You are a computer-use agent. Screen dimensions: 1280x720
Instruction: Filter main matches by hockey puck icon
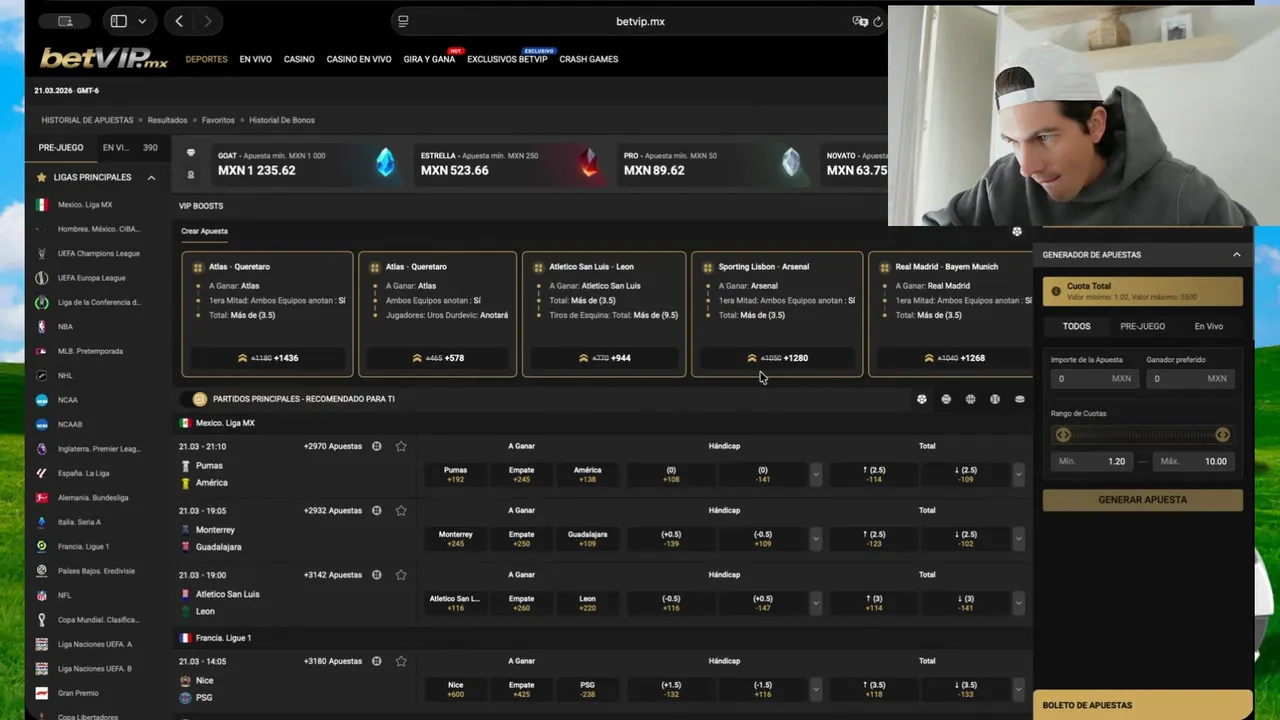[1019, 399]
